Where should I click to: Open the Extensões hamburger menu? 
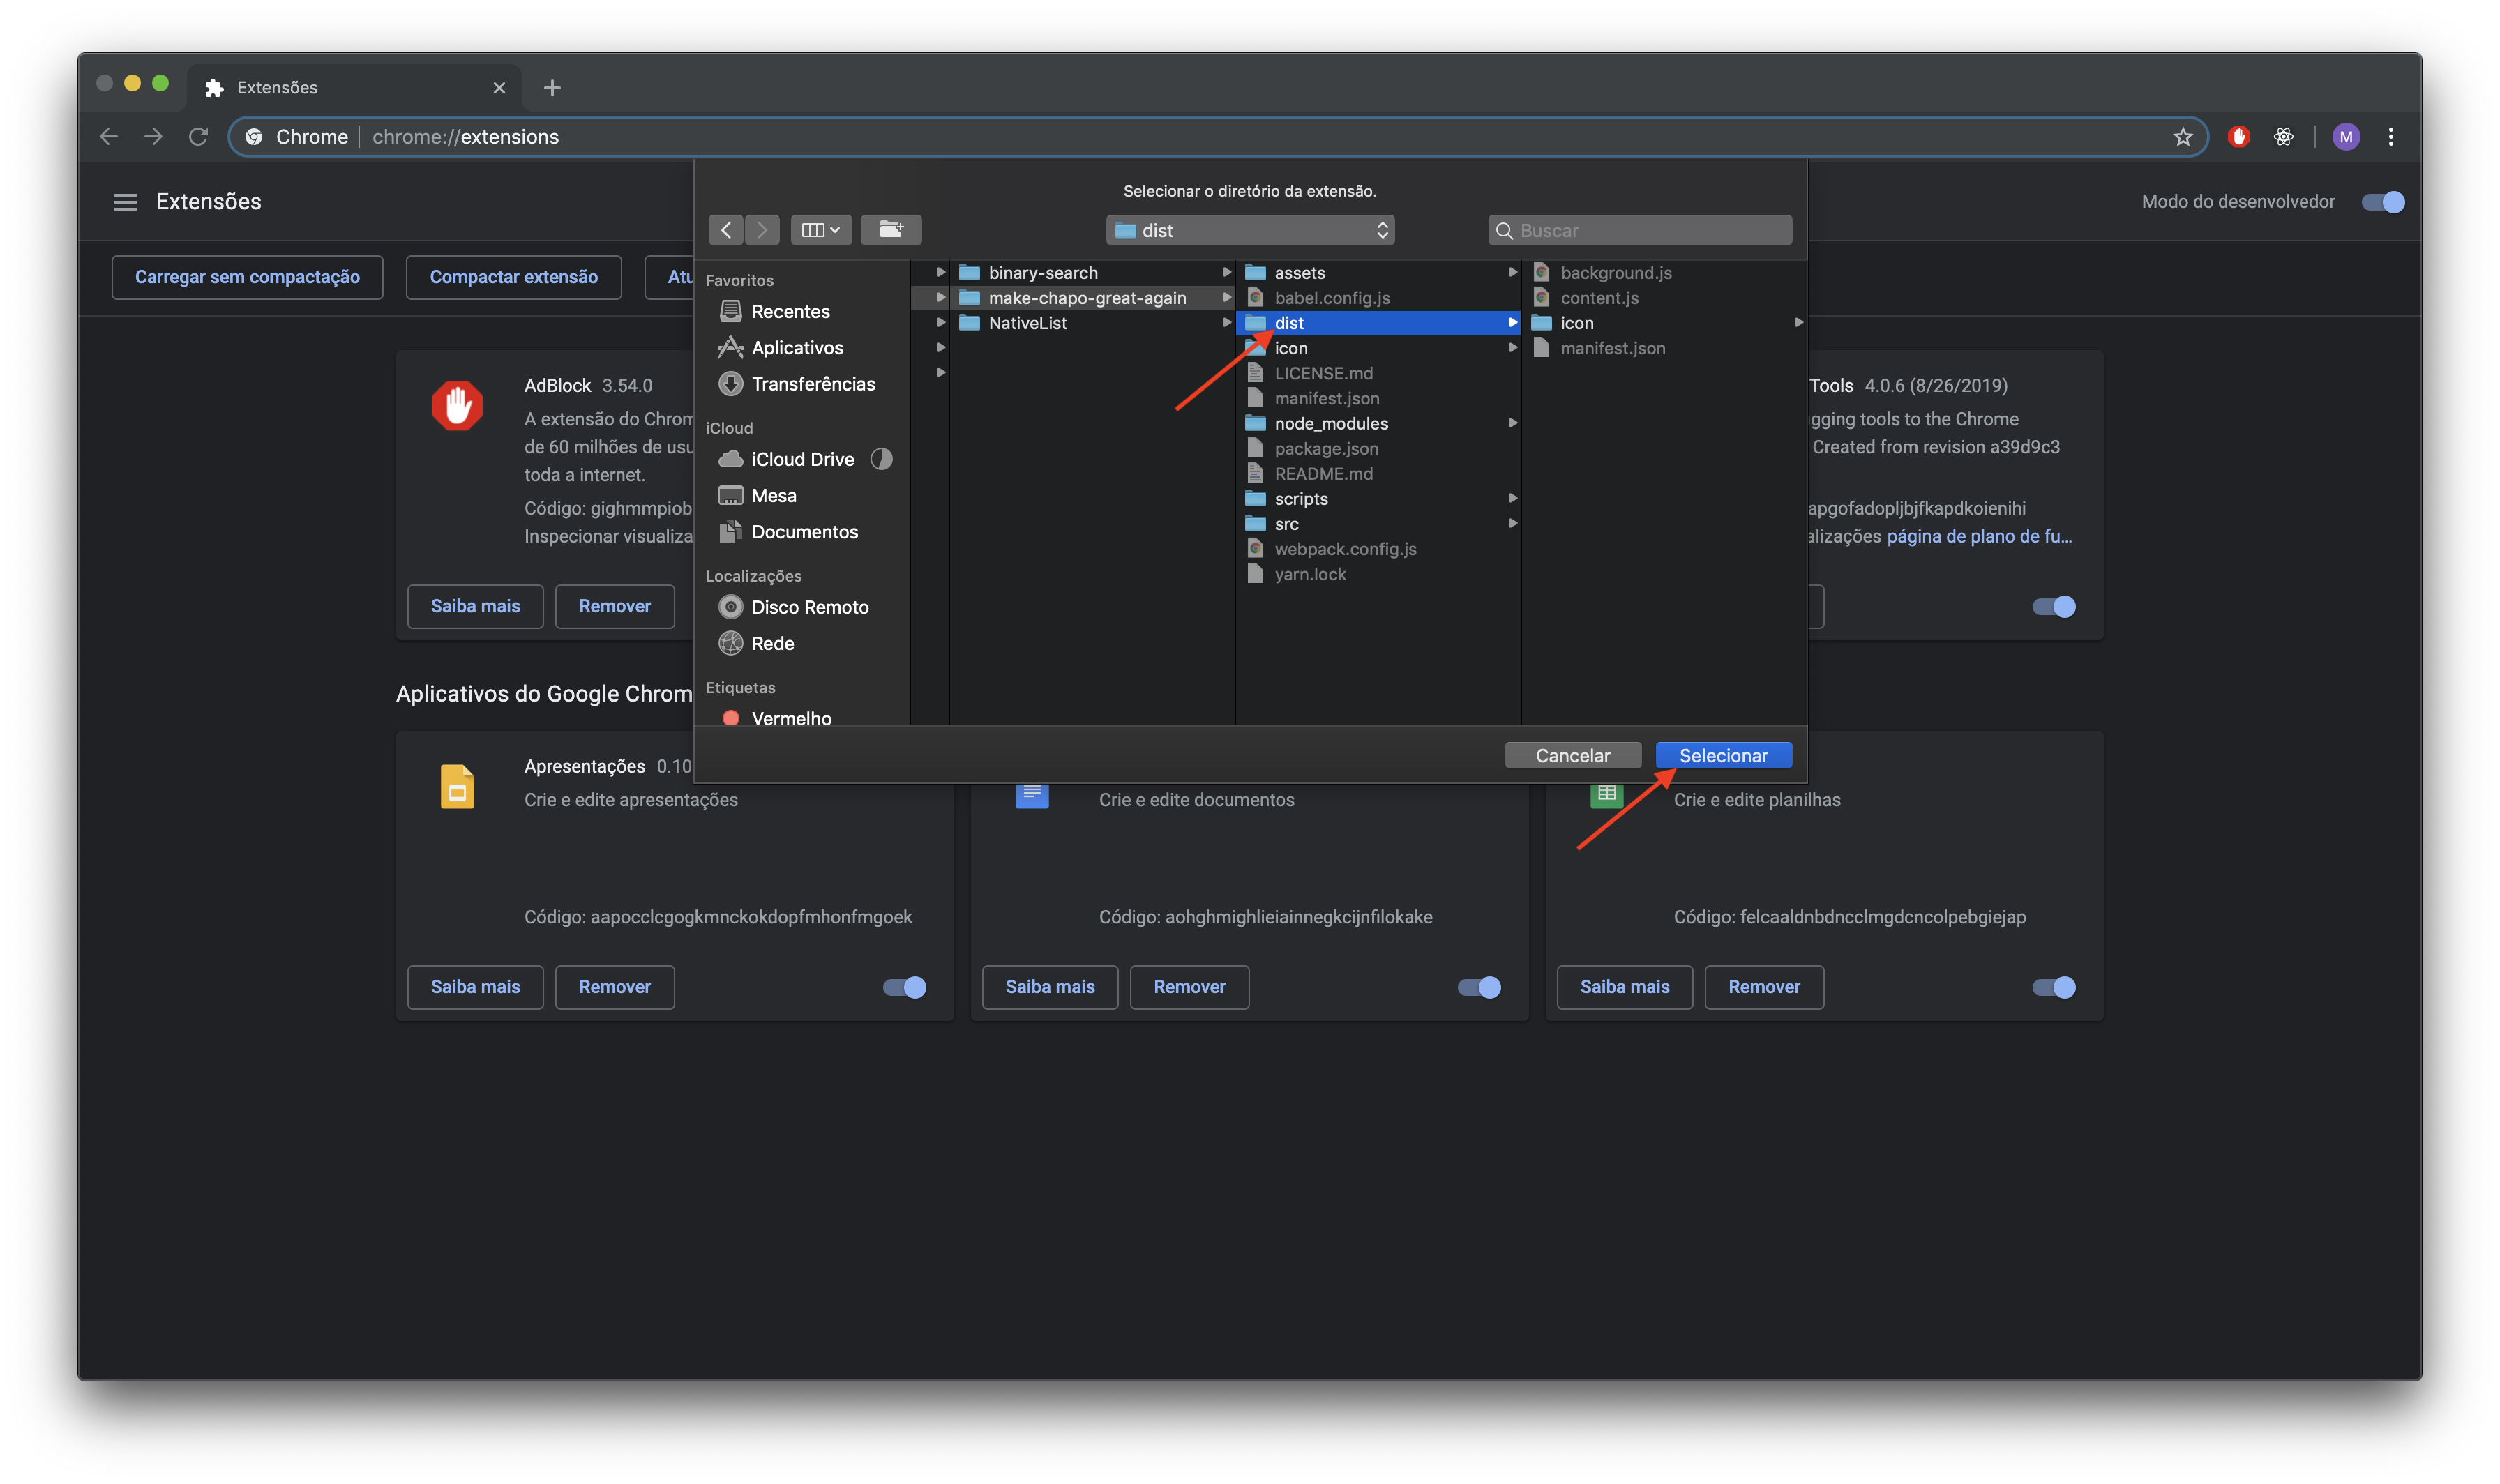(x=125, y=202)
